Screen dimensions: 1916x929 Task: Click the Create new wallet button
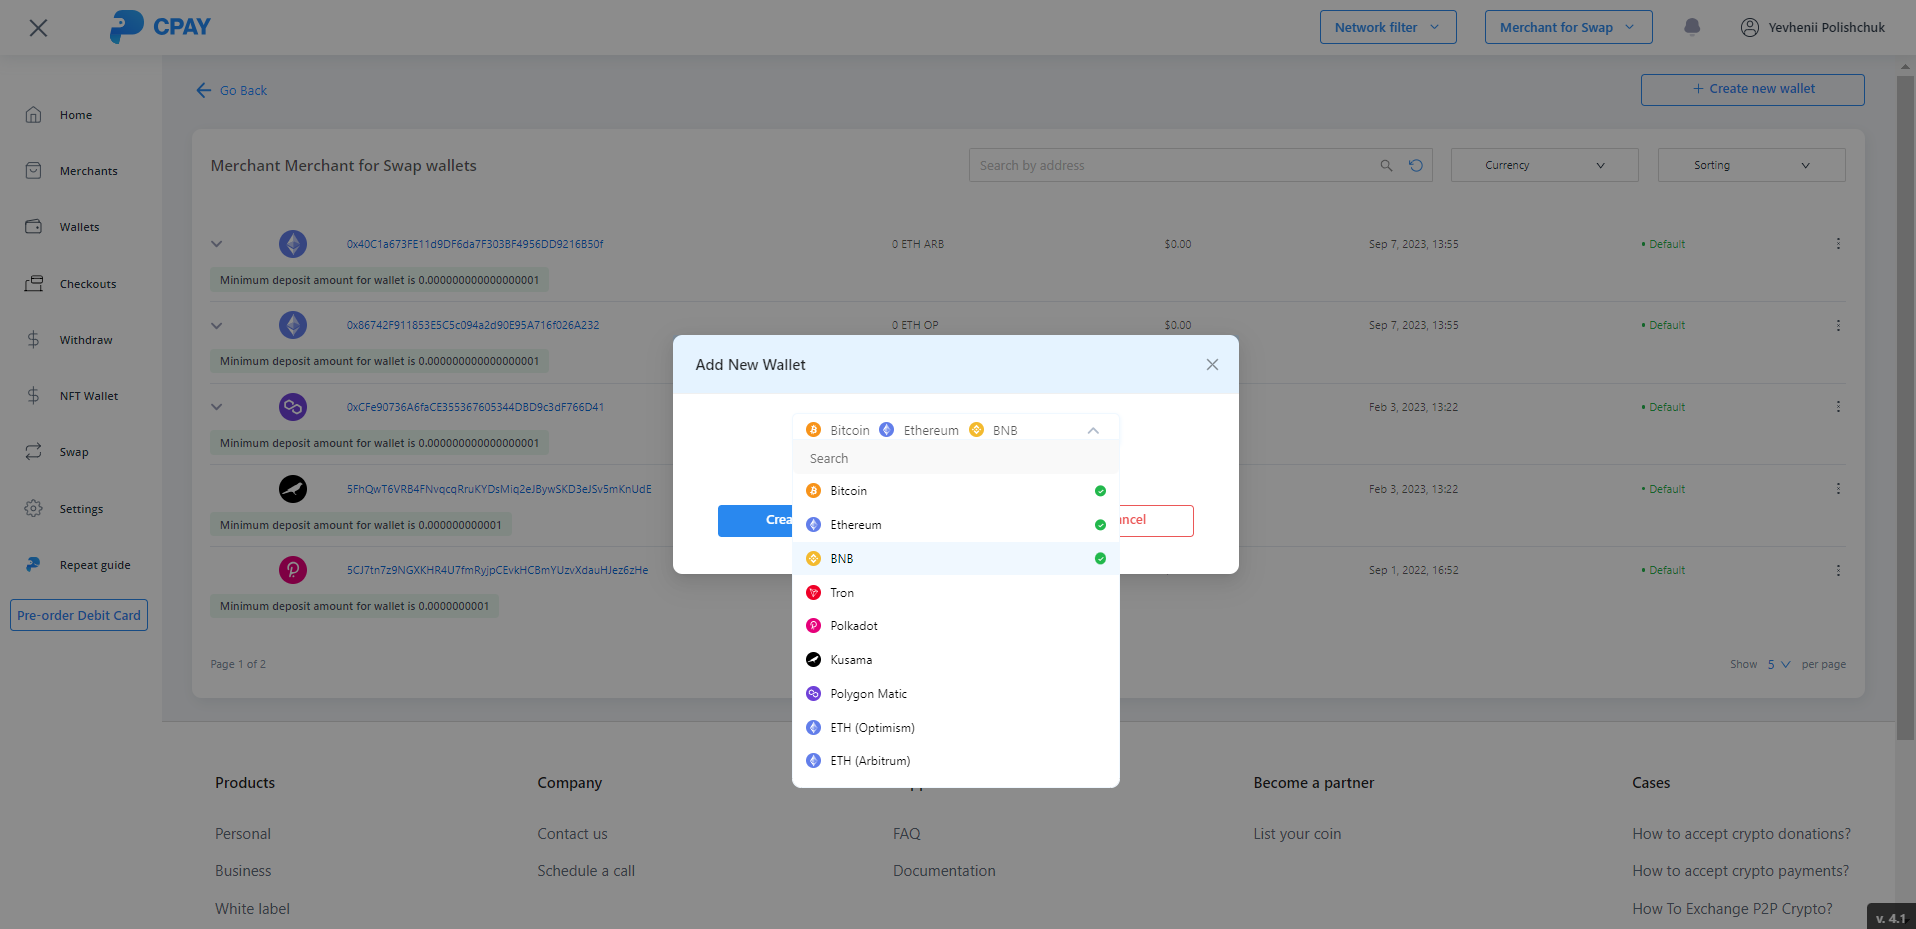click(1752, 89)
